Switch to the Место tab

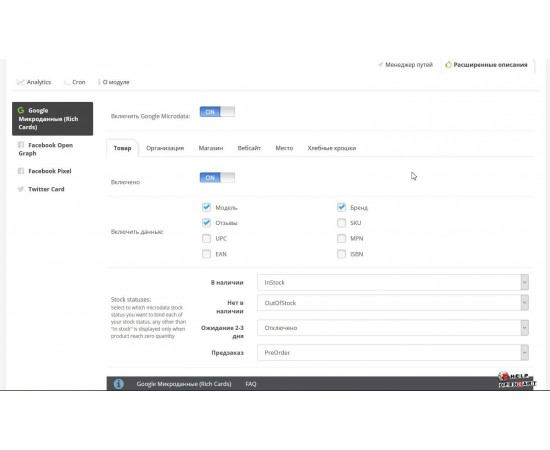pyautogui.click(x=284, y=148)
